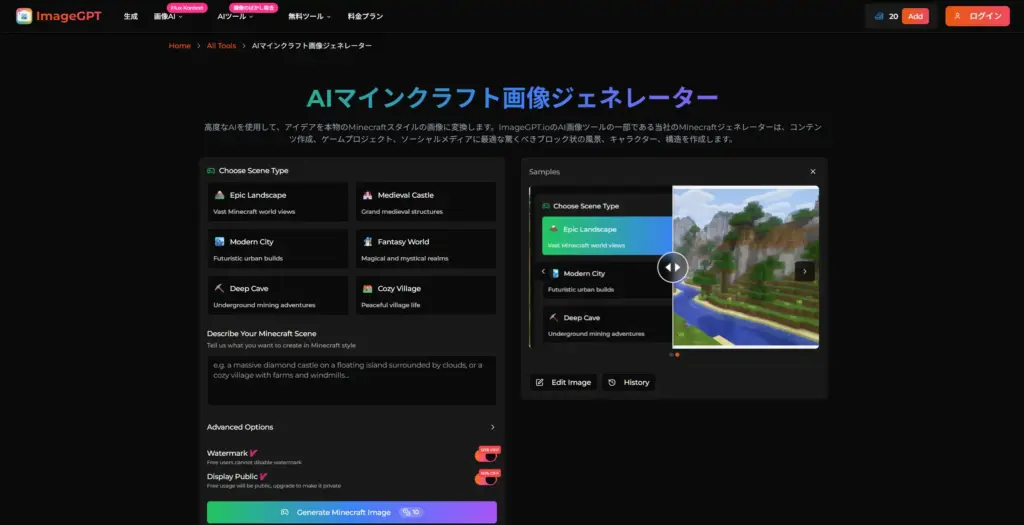The width and height of the screenshot is (1024, 525).
Task: Click the Generate Minecraft Image button
Action: 352,513
